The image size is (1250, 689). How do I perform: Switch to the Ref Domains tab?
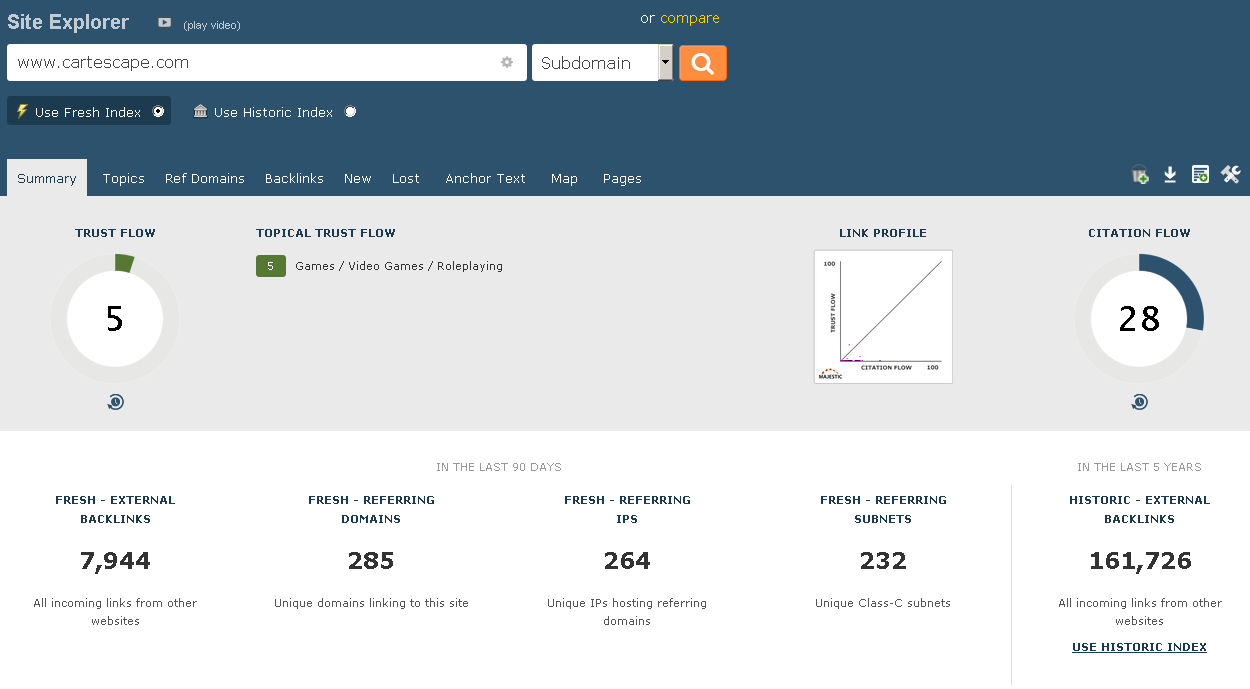(x=204, y=179)
